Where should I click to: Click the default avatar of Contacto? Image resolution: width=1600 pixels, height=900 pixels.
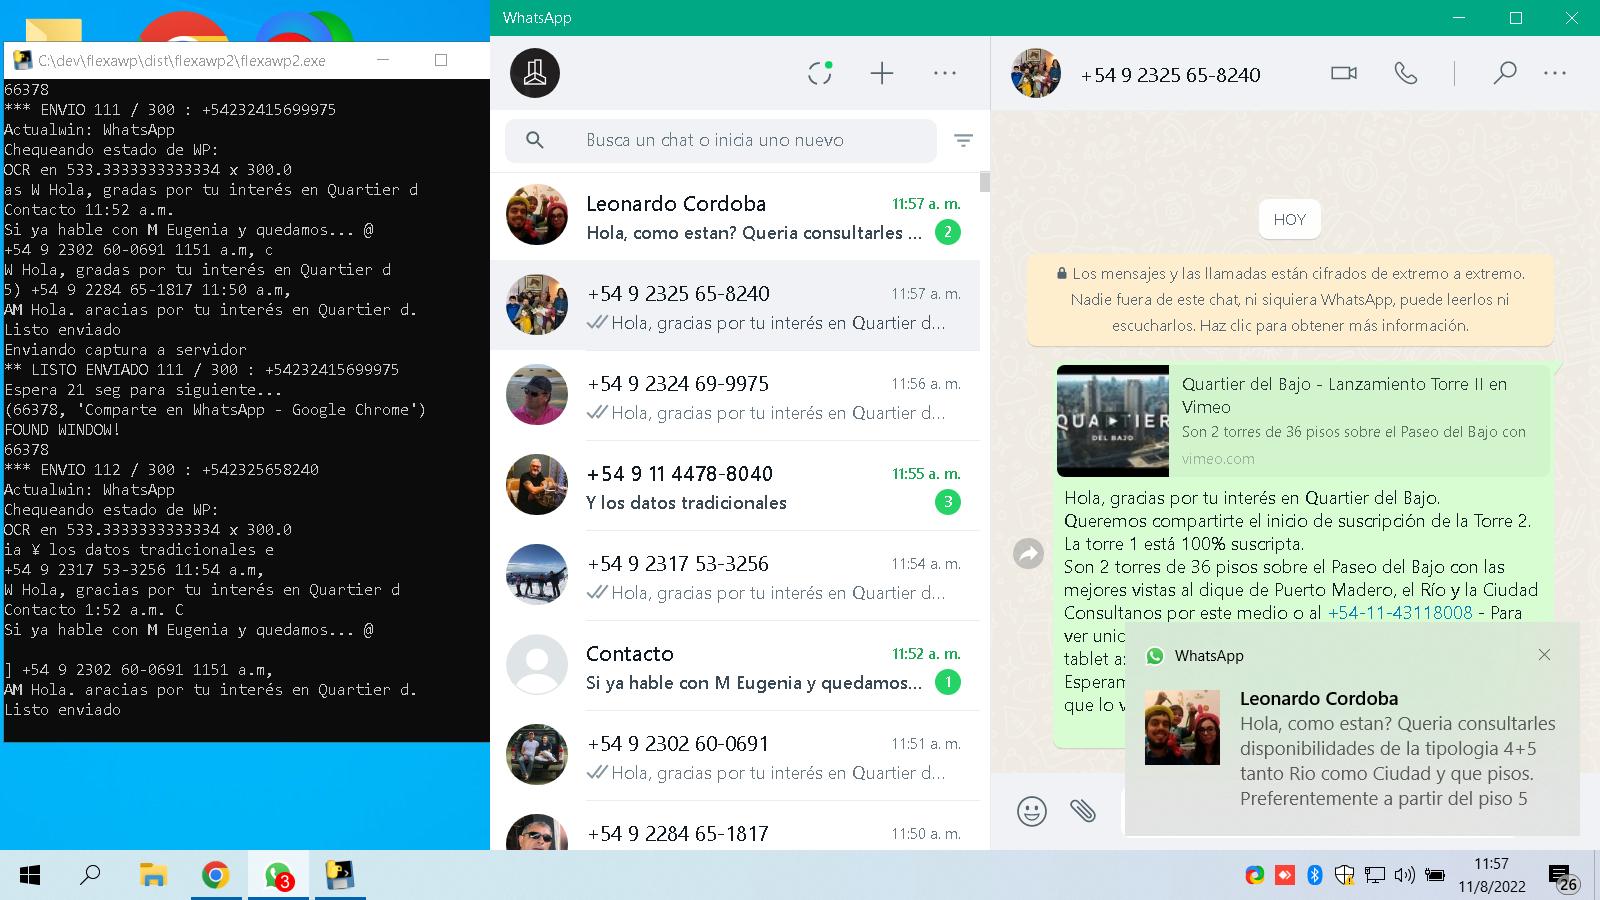537,665
